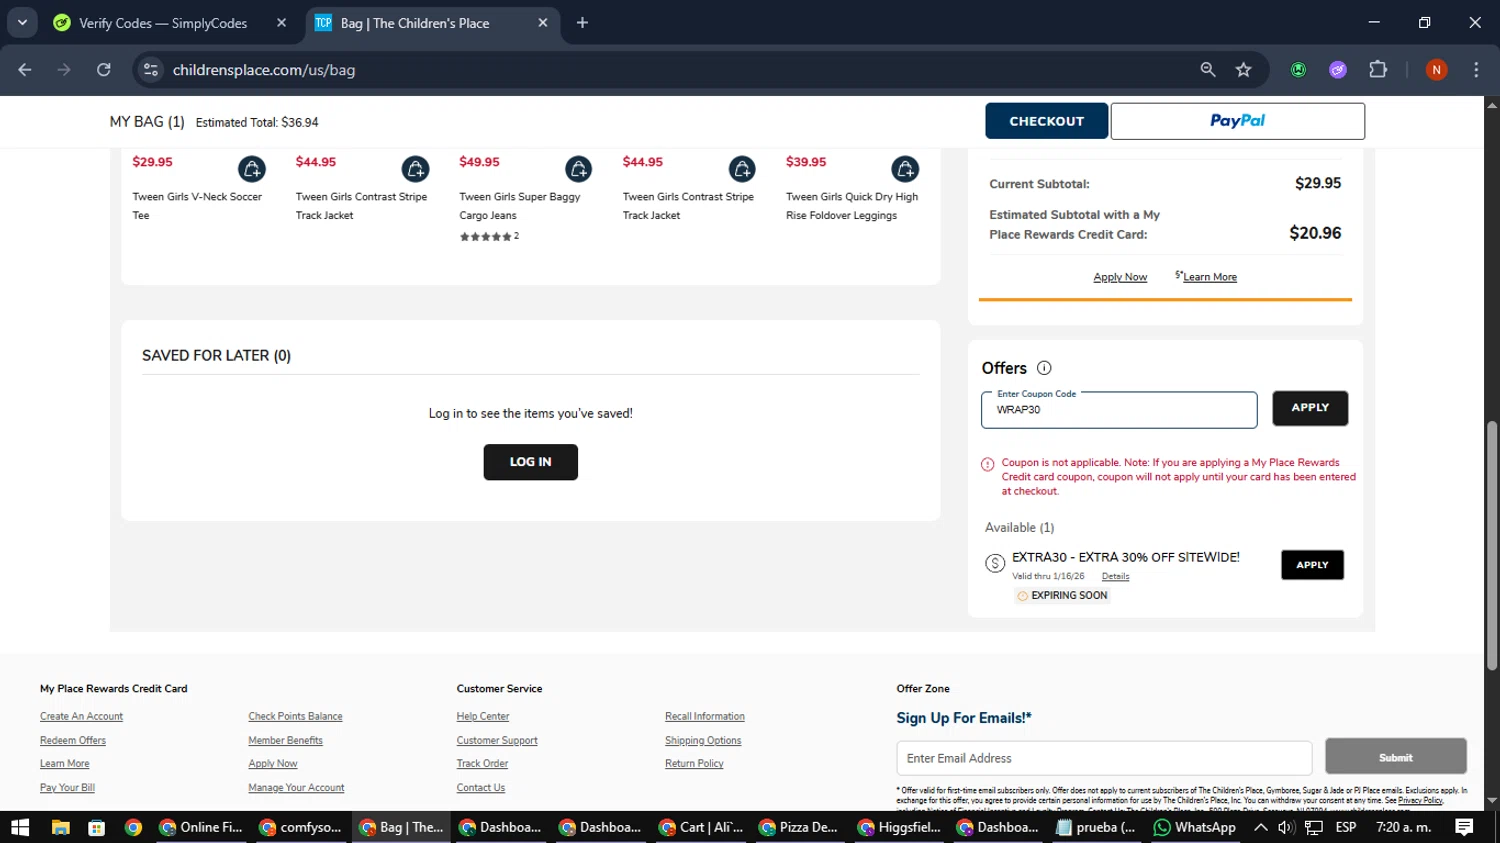
Task: Open the Chrome three-dot menu
Action: tap(1476, 69)
